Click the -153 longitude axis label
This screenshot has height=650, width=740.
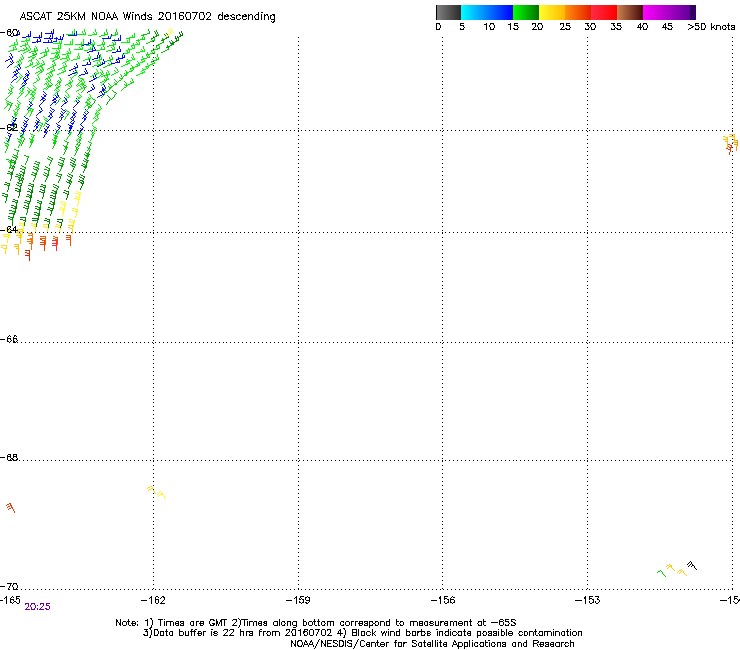(x=588, y=600)
